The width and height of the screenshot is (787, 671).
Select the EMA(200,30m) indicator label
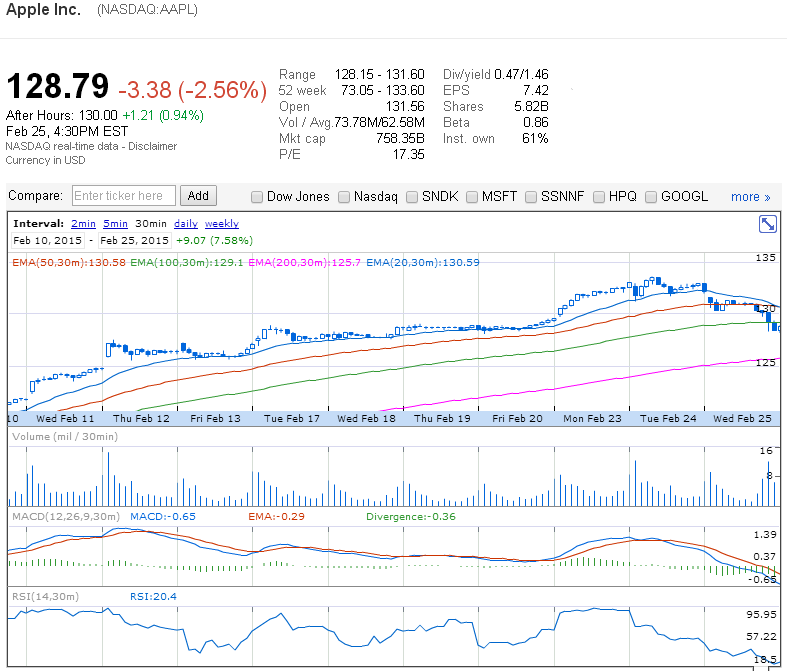(304, 262)
